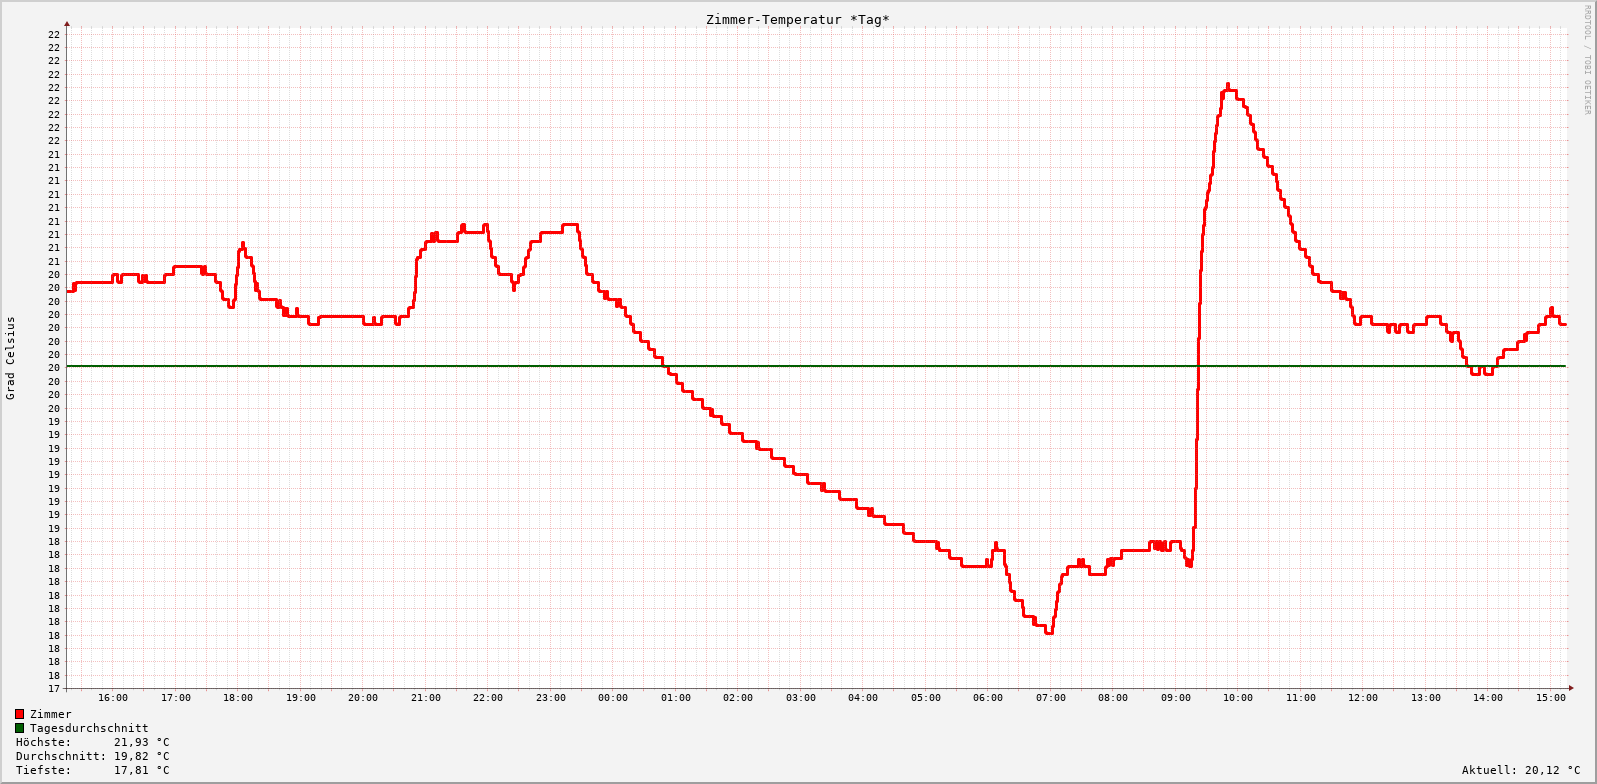Click the red Zimmer legend swatch
The width and height of the screenshot is (1597, 784).
click(x=19, y=714)
